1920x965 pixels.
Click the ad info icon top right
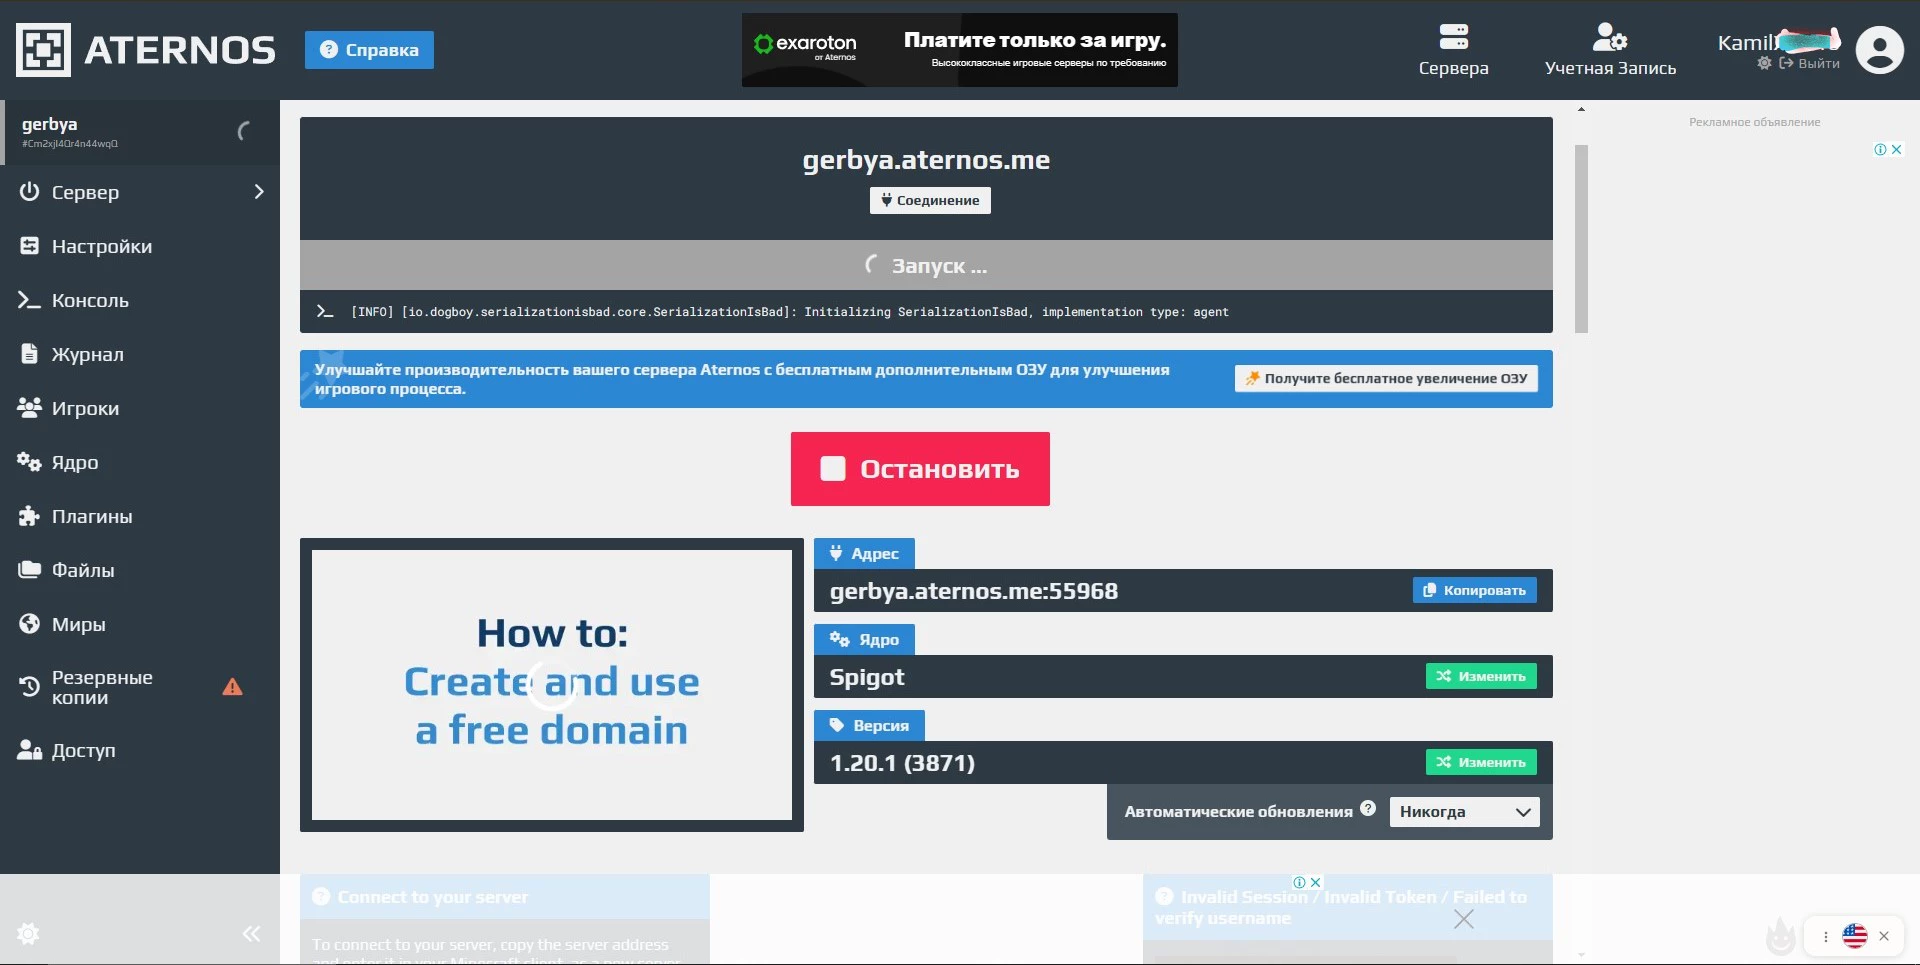click(1880, 149)
